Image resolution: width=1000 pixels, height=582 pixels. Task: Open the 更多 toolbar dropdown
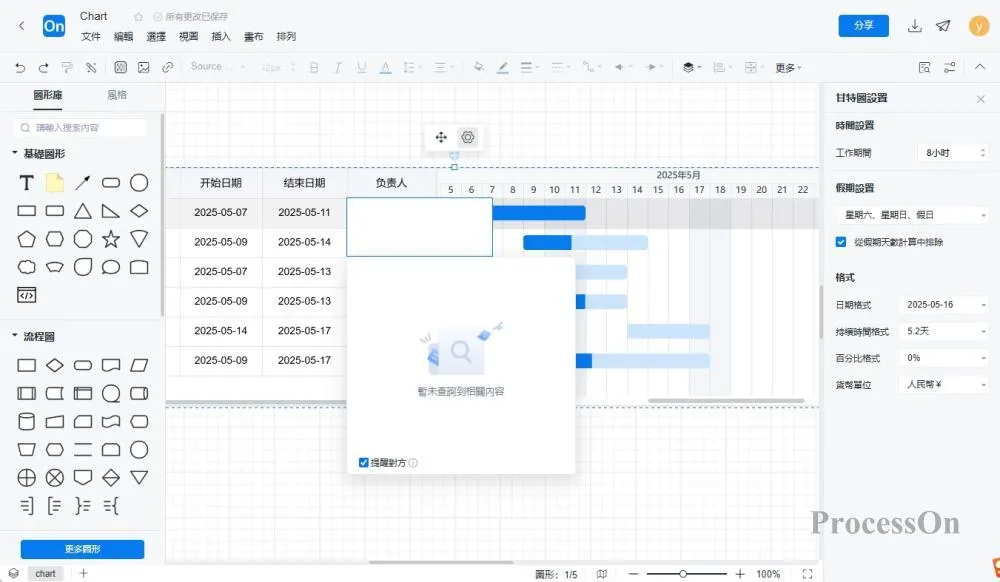click(x=788, y=68)
